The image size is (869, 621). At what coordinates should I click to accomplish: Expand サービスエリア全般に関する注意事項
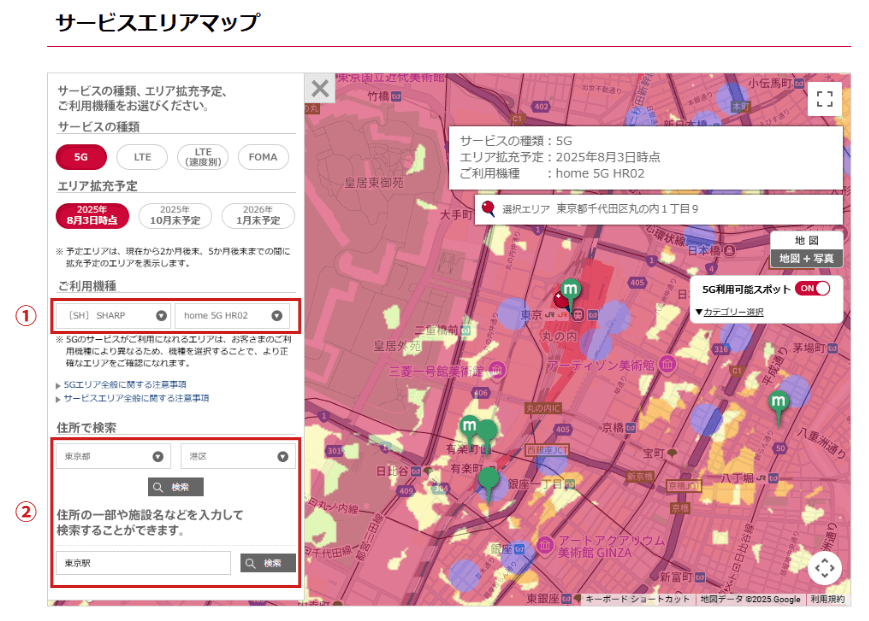136,398
